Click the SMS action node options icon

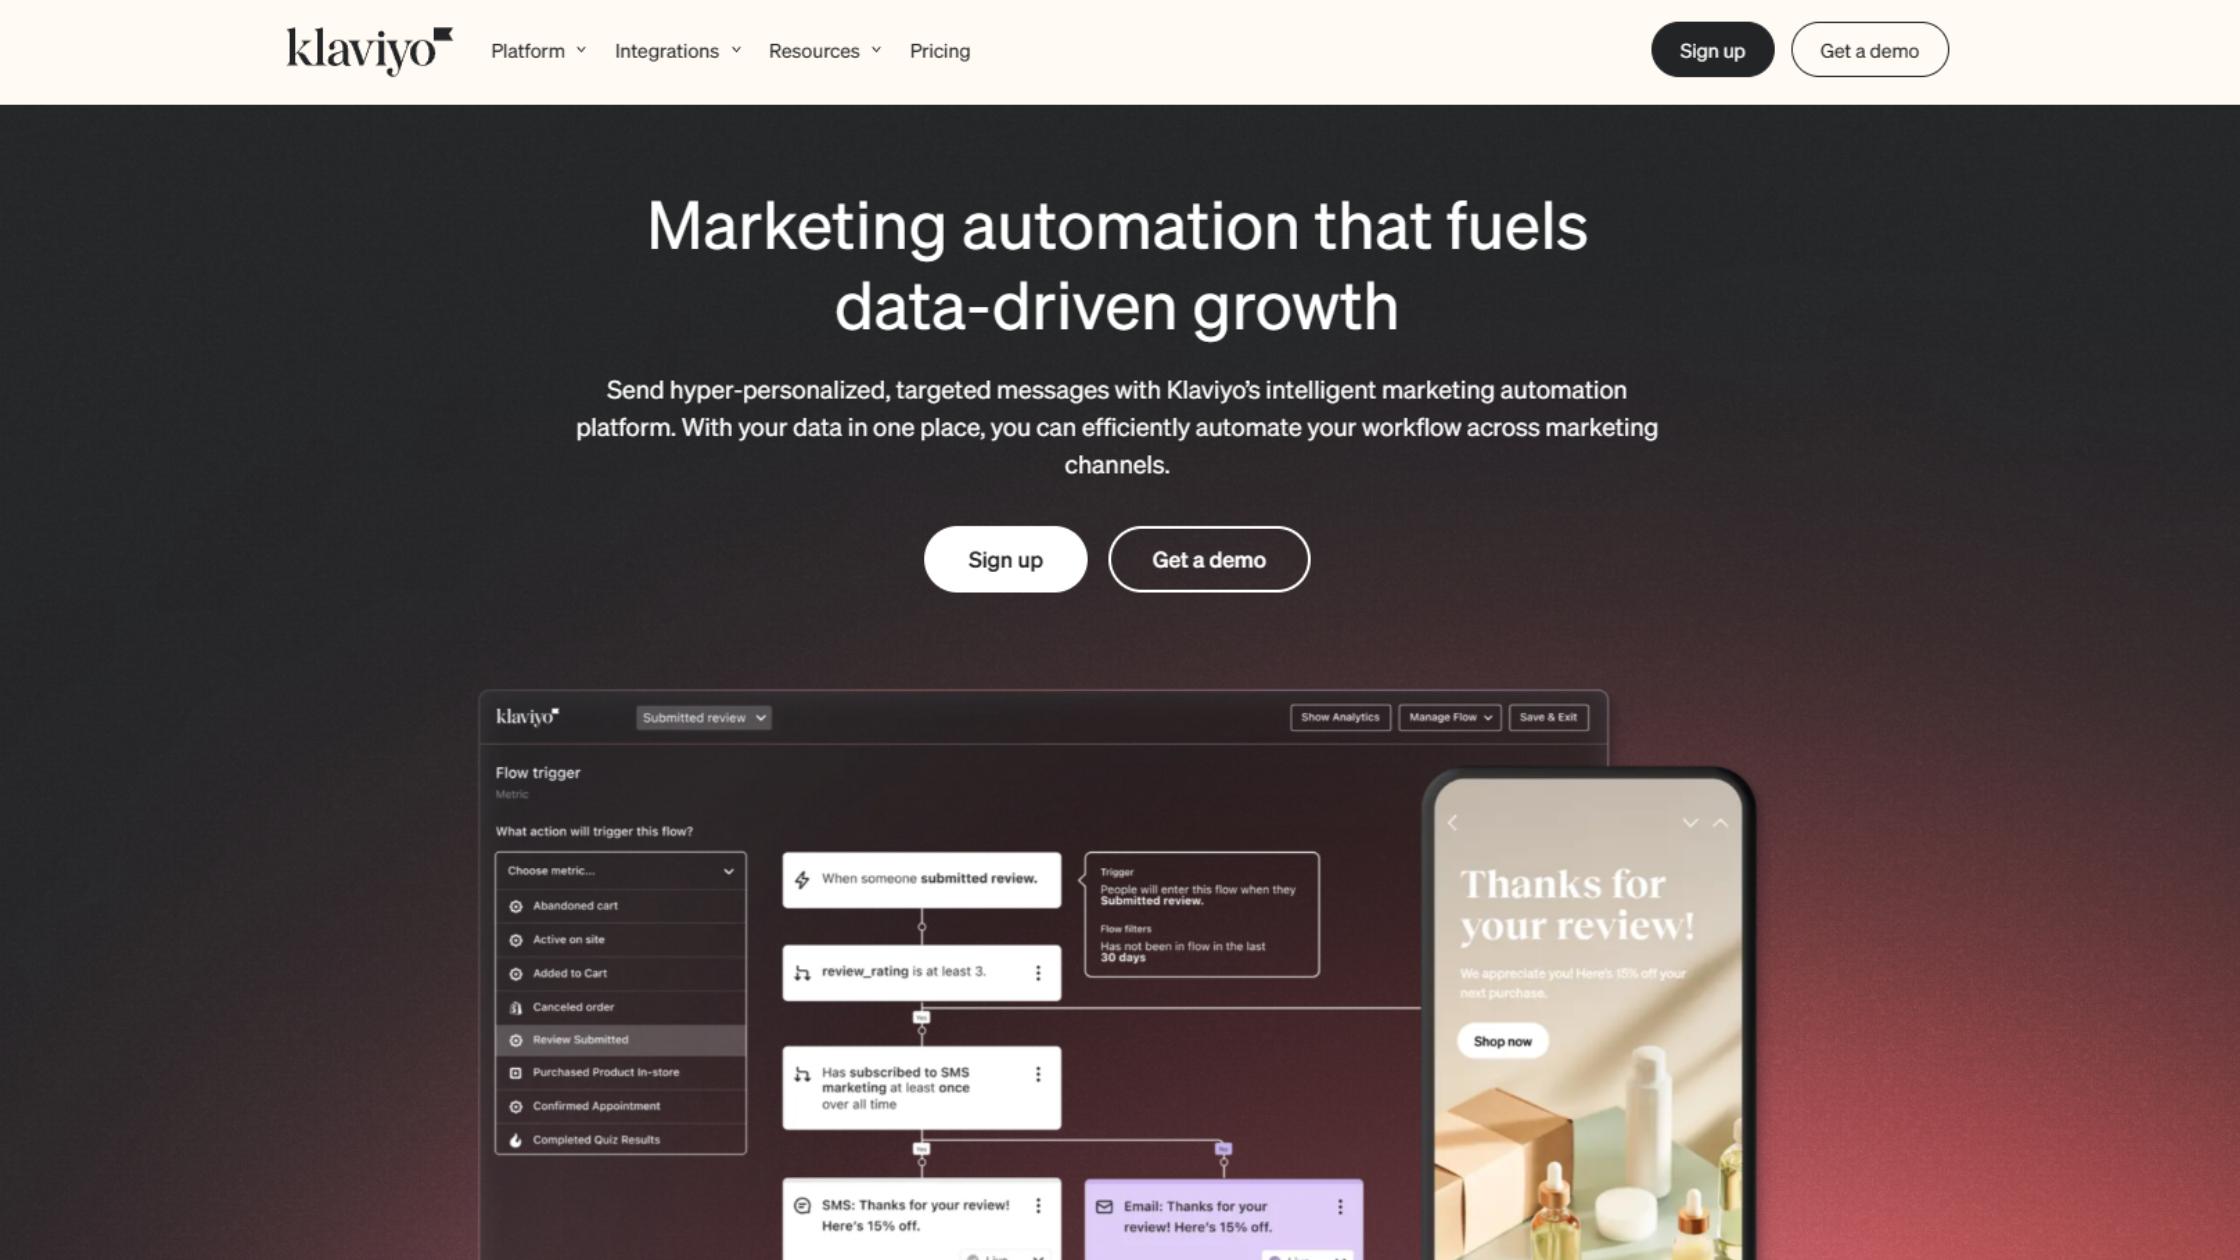[1035, 1205]
